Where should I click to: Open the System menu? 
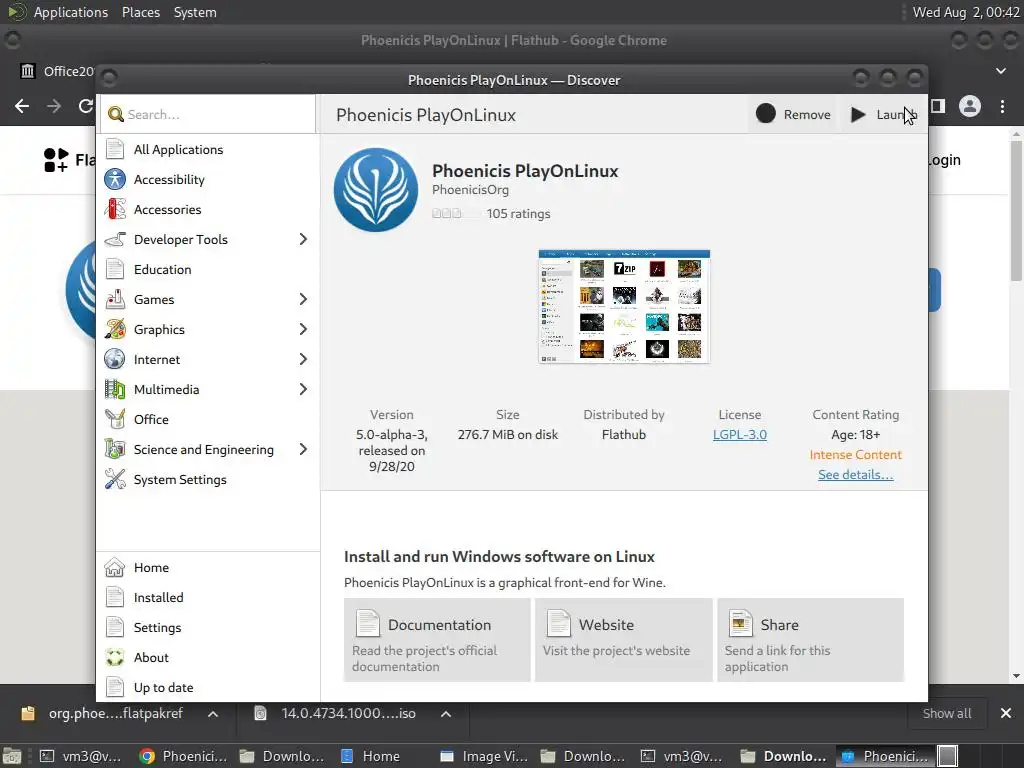pos(195,12)
